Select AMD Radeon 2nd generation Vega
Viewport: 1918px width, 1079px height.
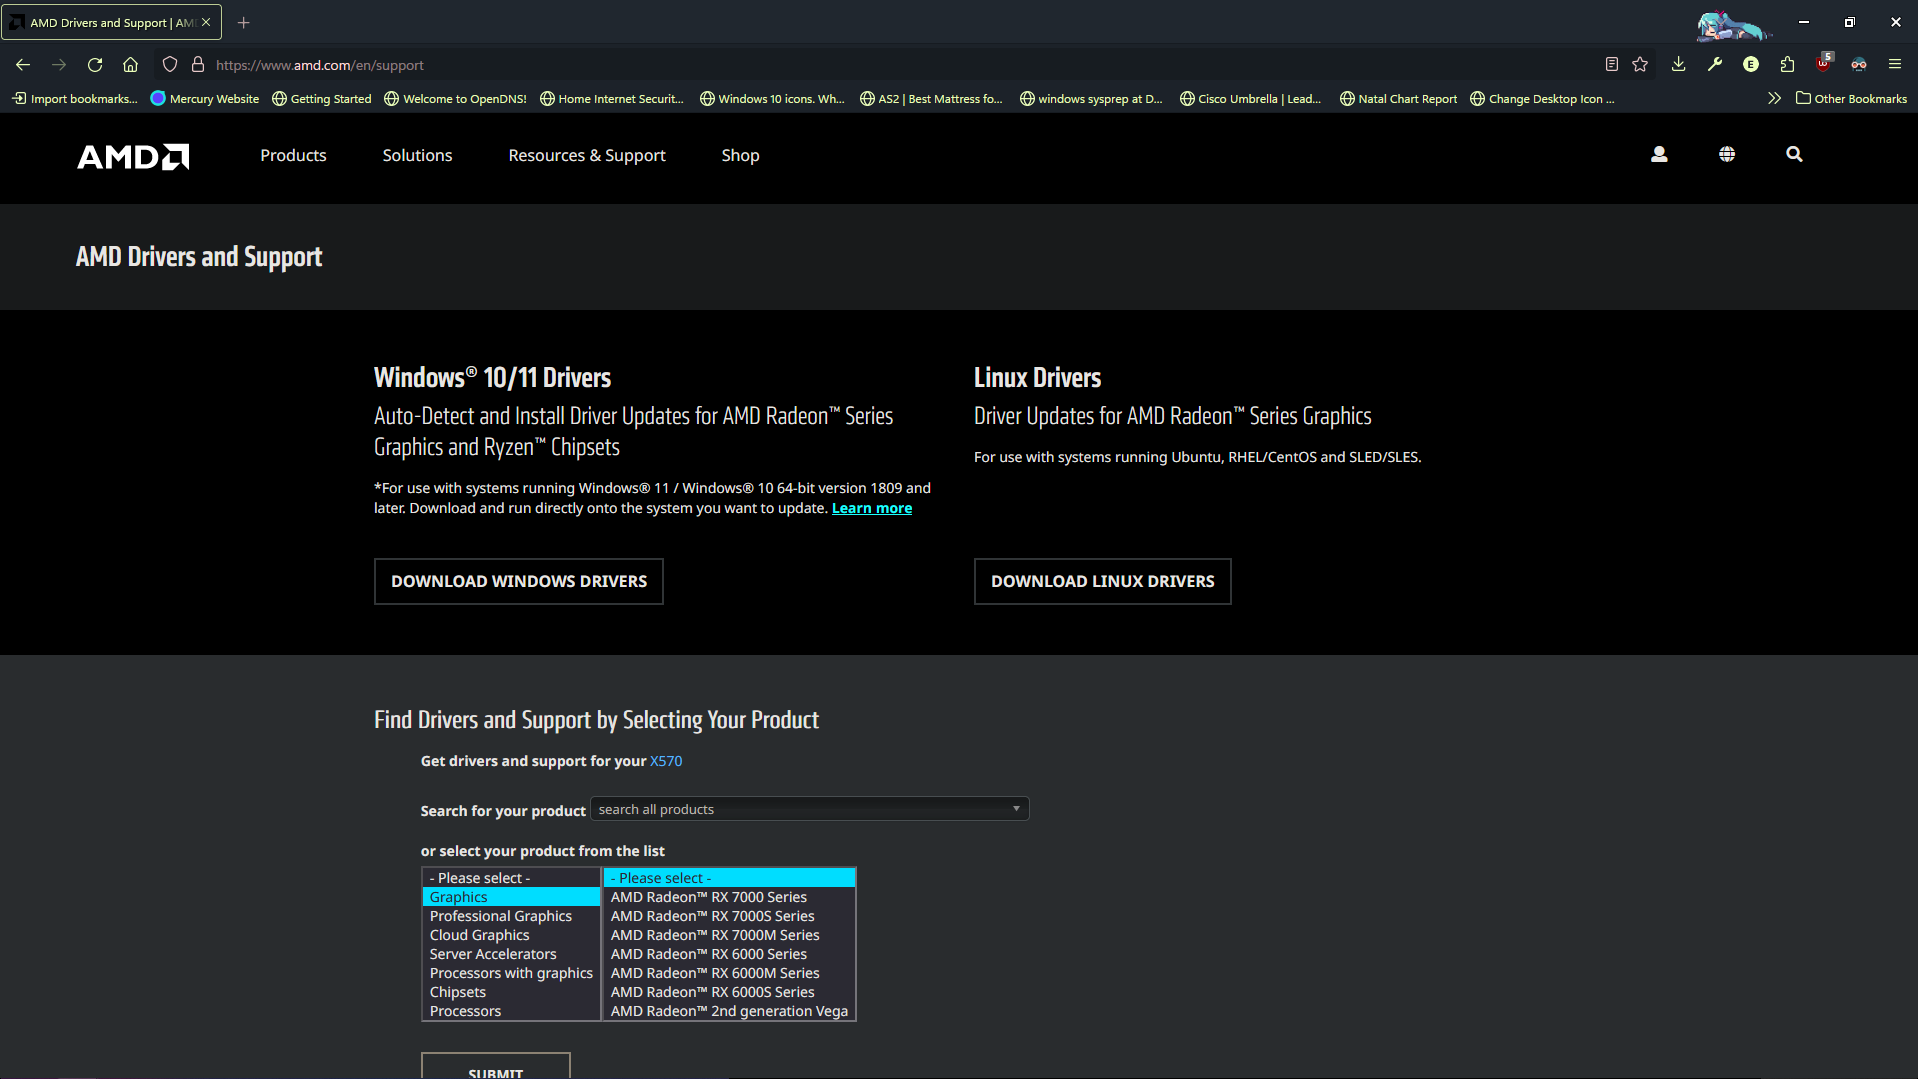tap(729, 1011)
